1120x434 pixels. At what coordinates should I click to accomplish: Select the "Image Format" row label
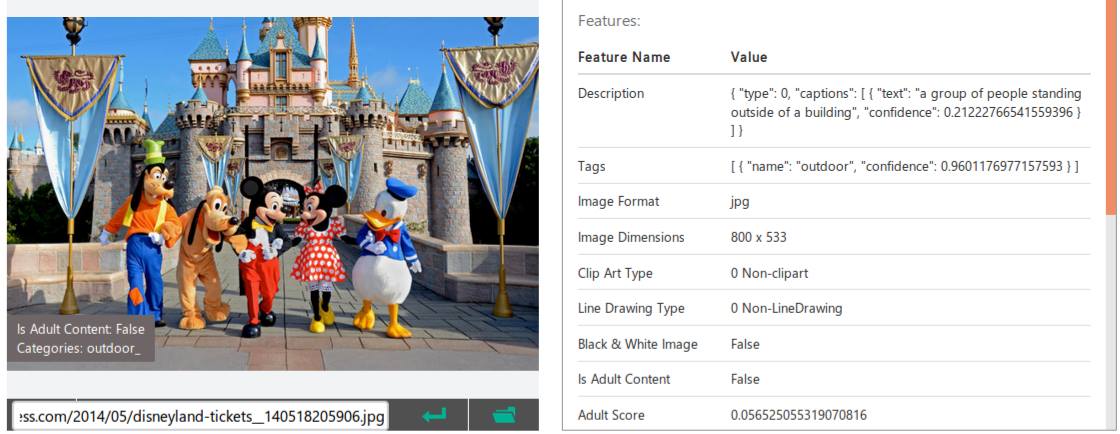619,201
